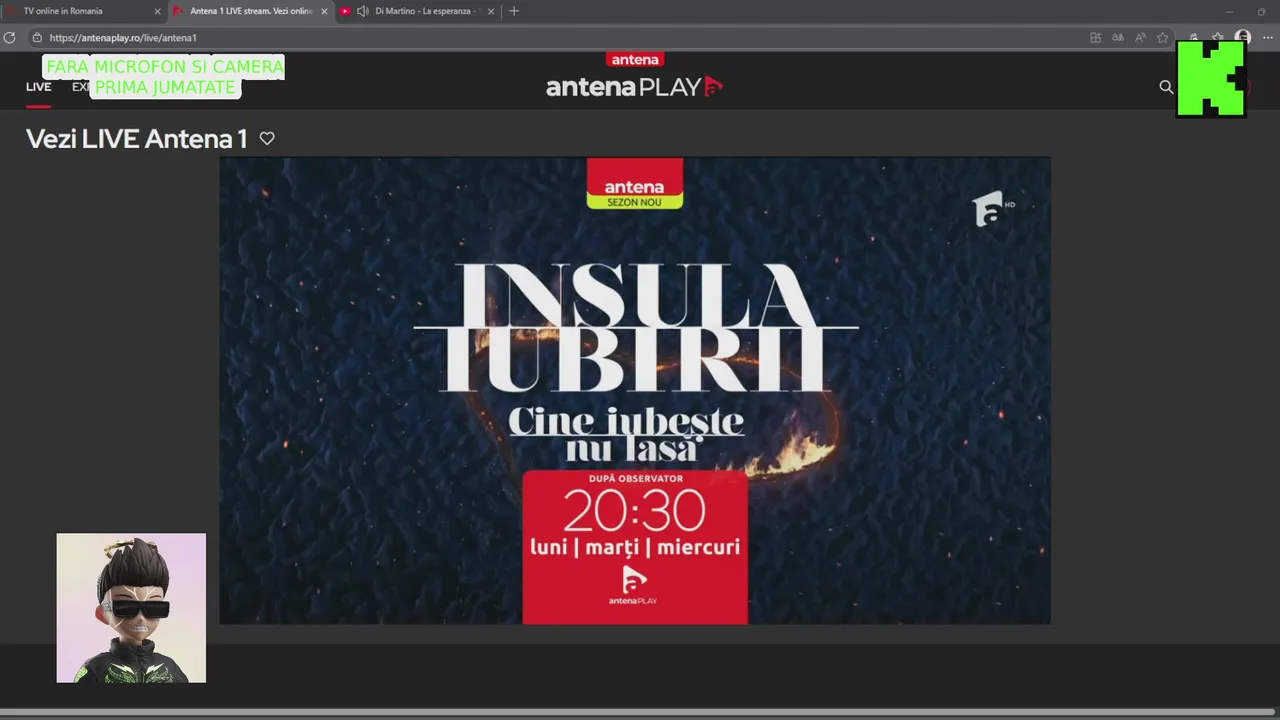The image size is (1280, 720).
Task: Click the streamer avatar overlay thumbnail
Action: [x=131, y=608]
